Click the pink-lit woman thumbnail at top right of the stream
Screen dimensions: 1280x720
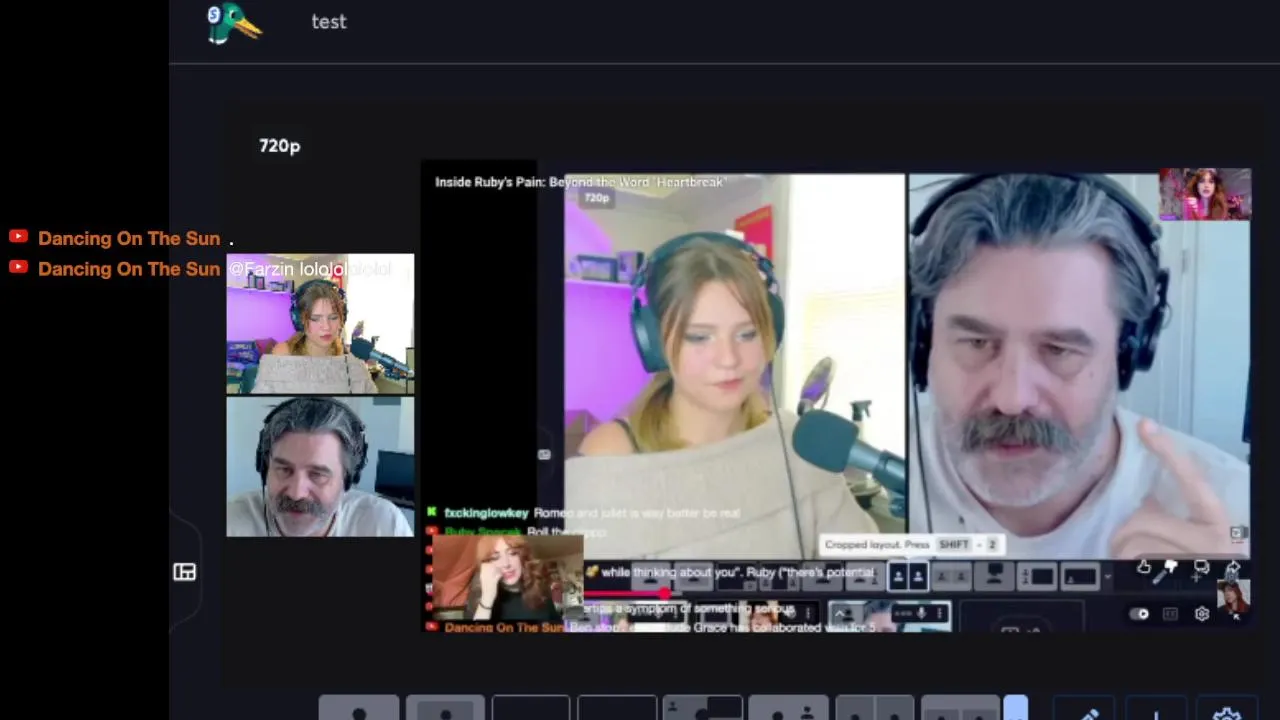1205,194
